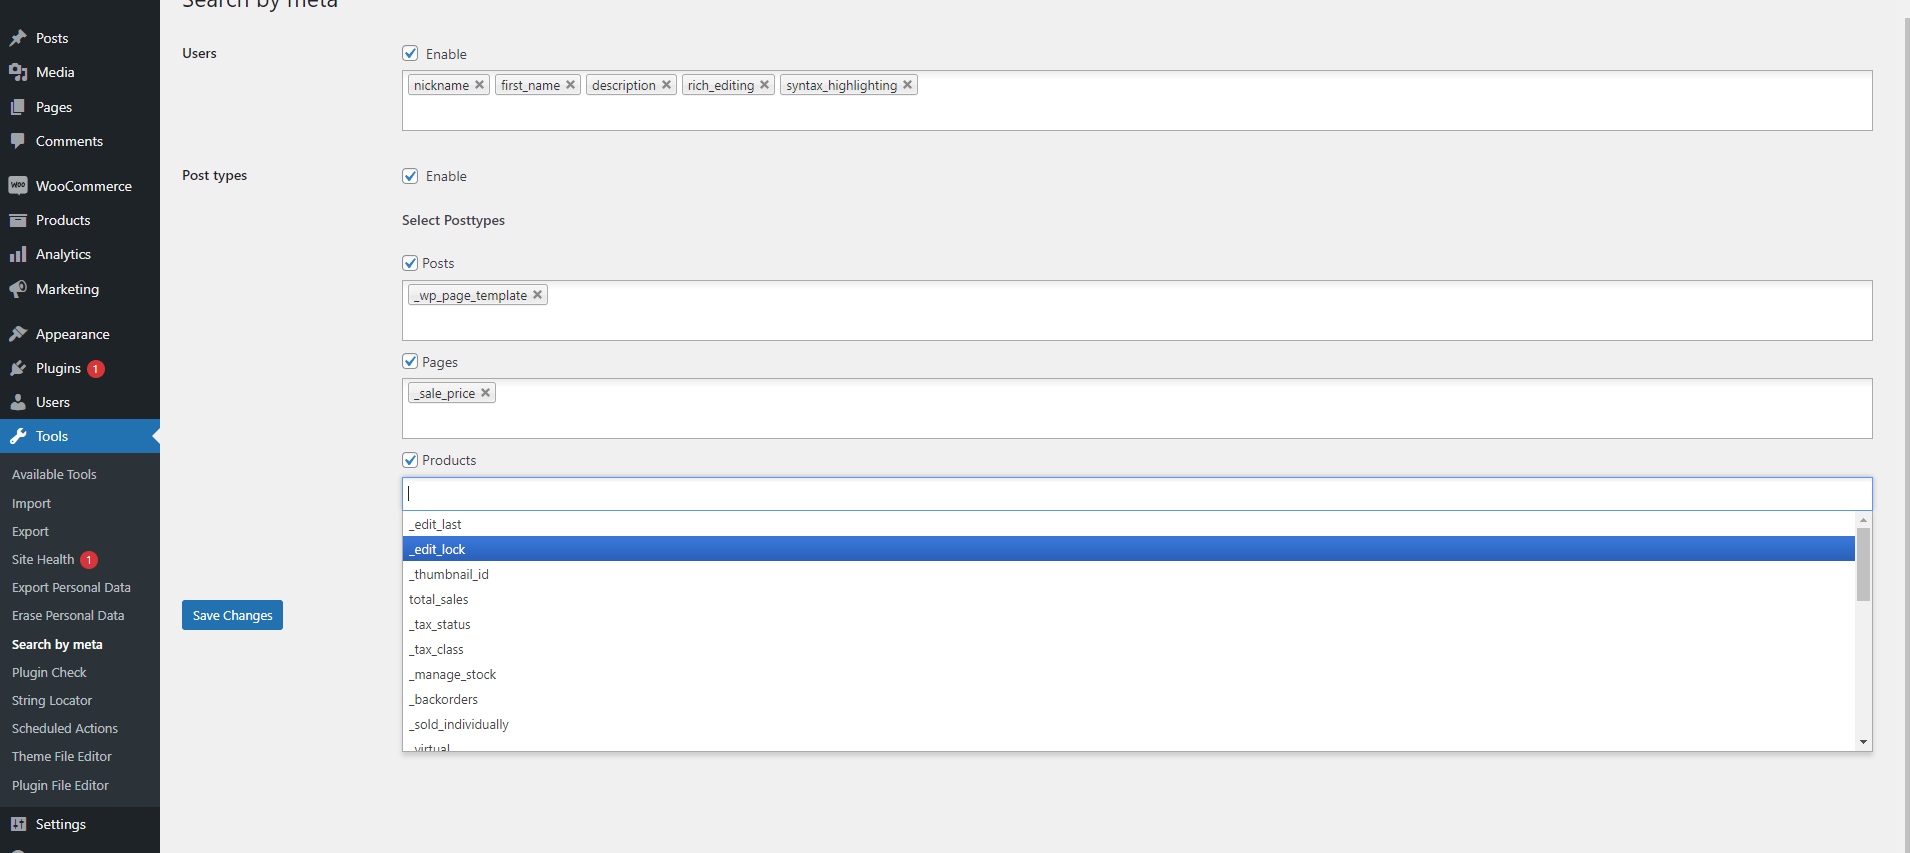Select _edit_lock from the dropdown list
Image resolution: width=1910 pixels, height=853 pixels.
point(440,549)
